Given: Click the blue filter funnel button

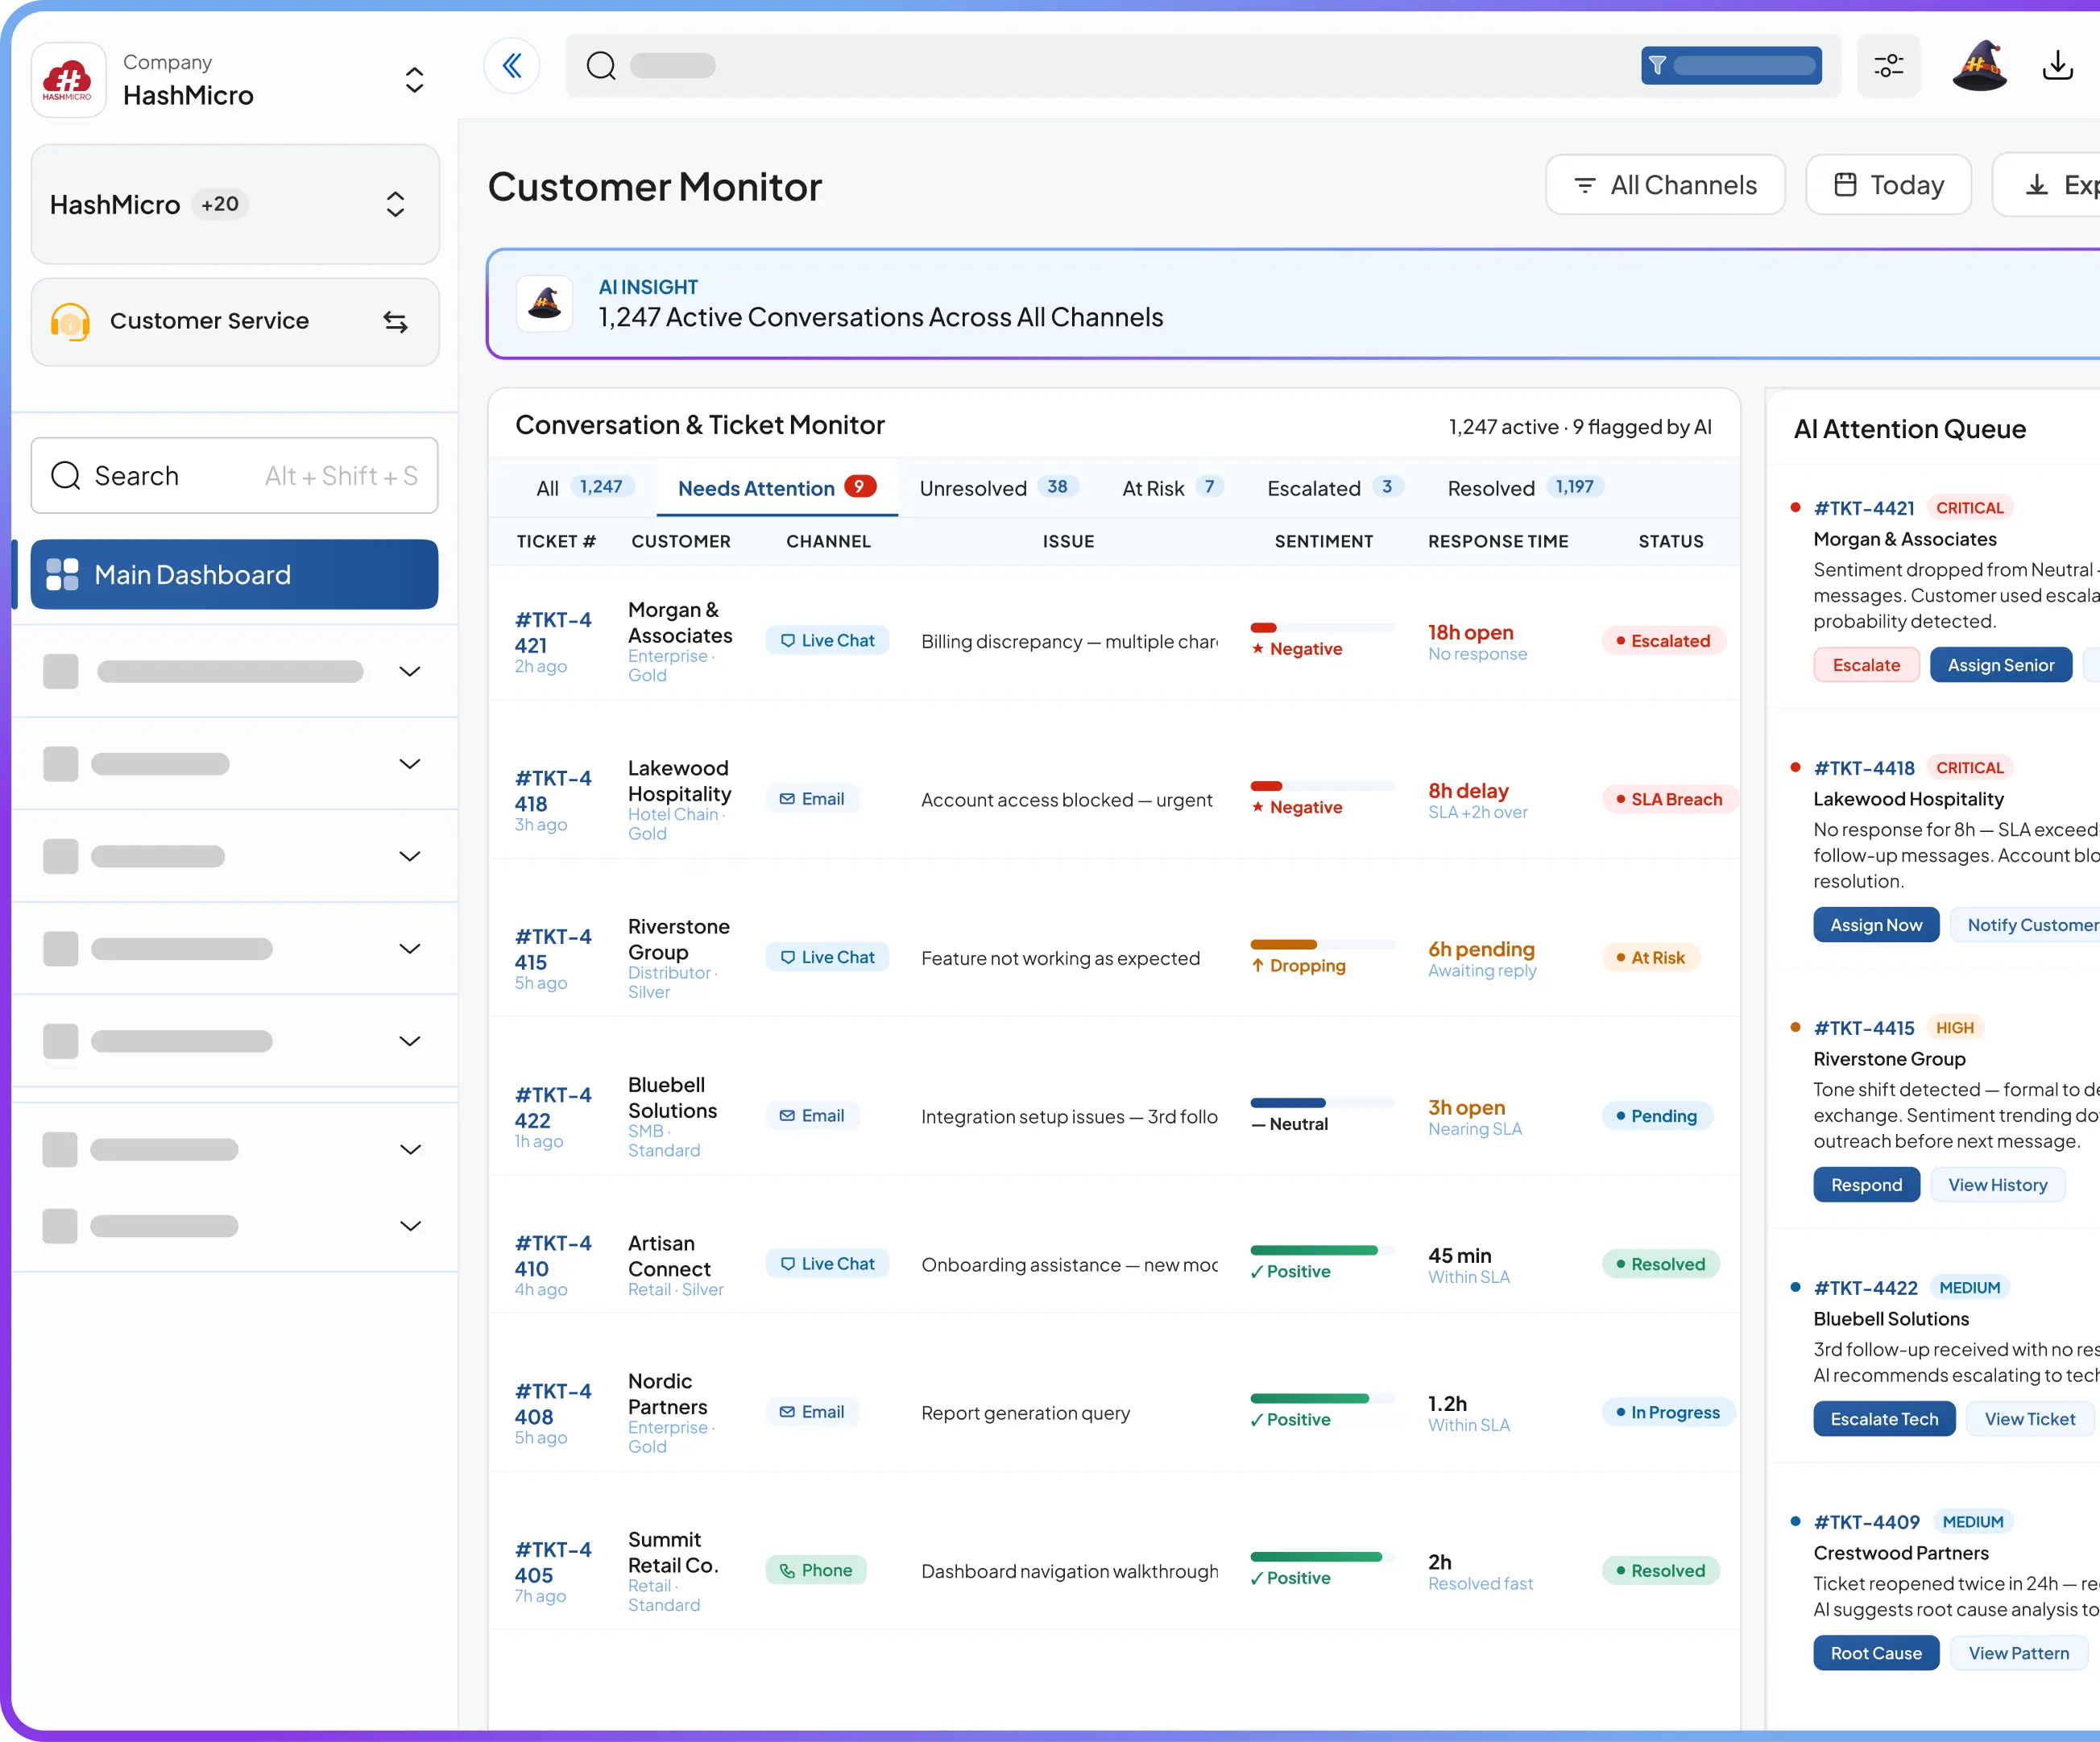Looking at the screenshot, I should pyautogui.click(x=1731, y=66).
